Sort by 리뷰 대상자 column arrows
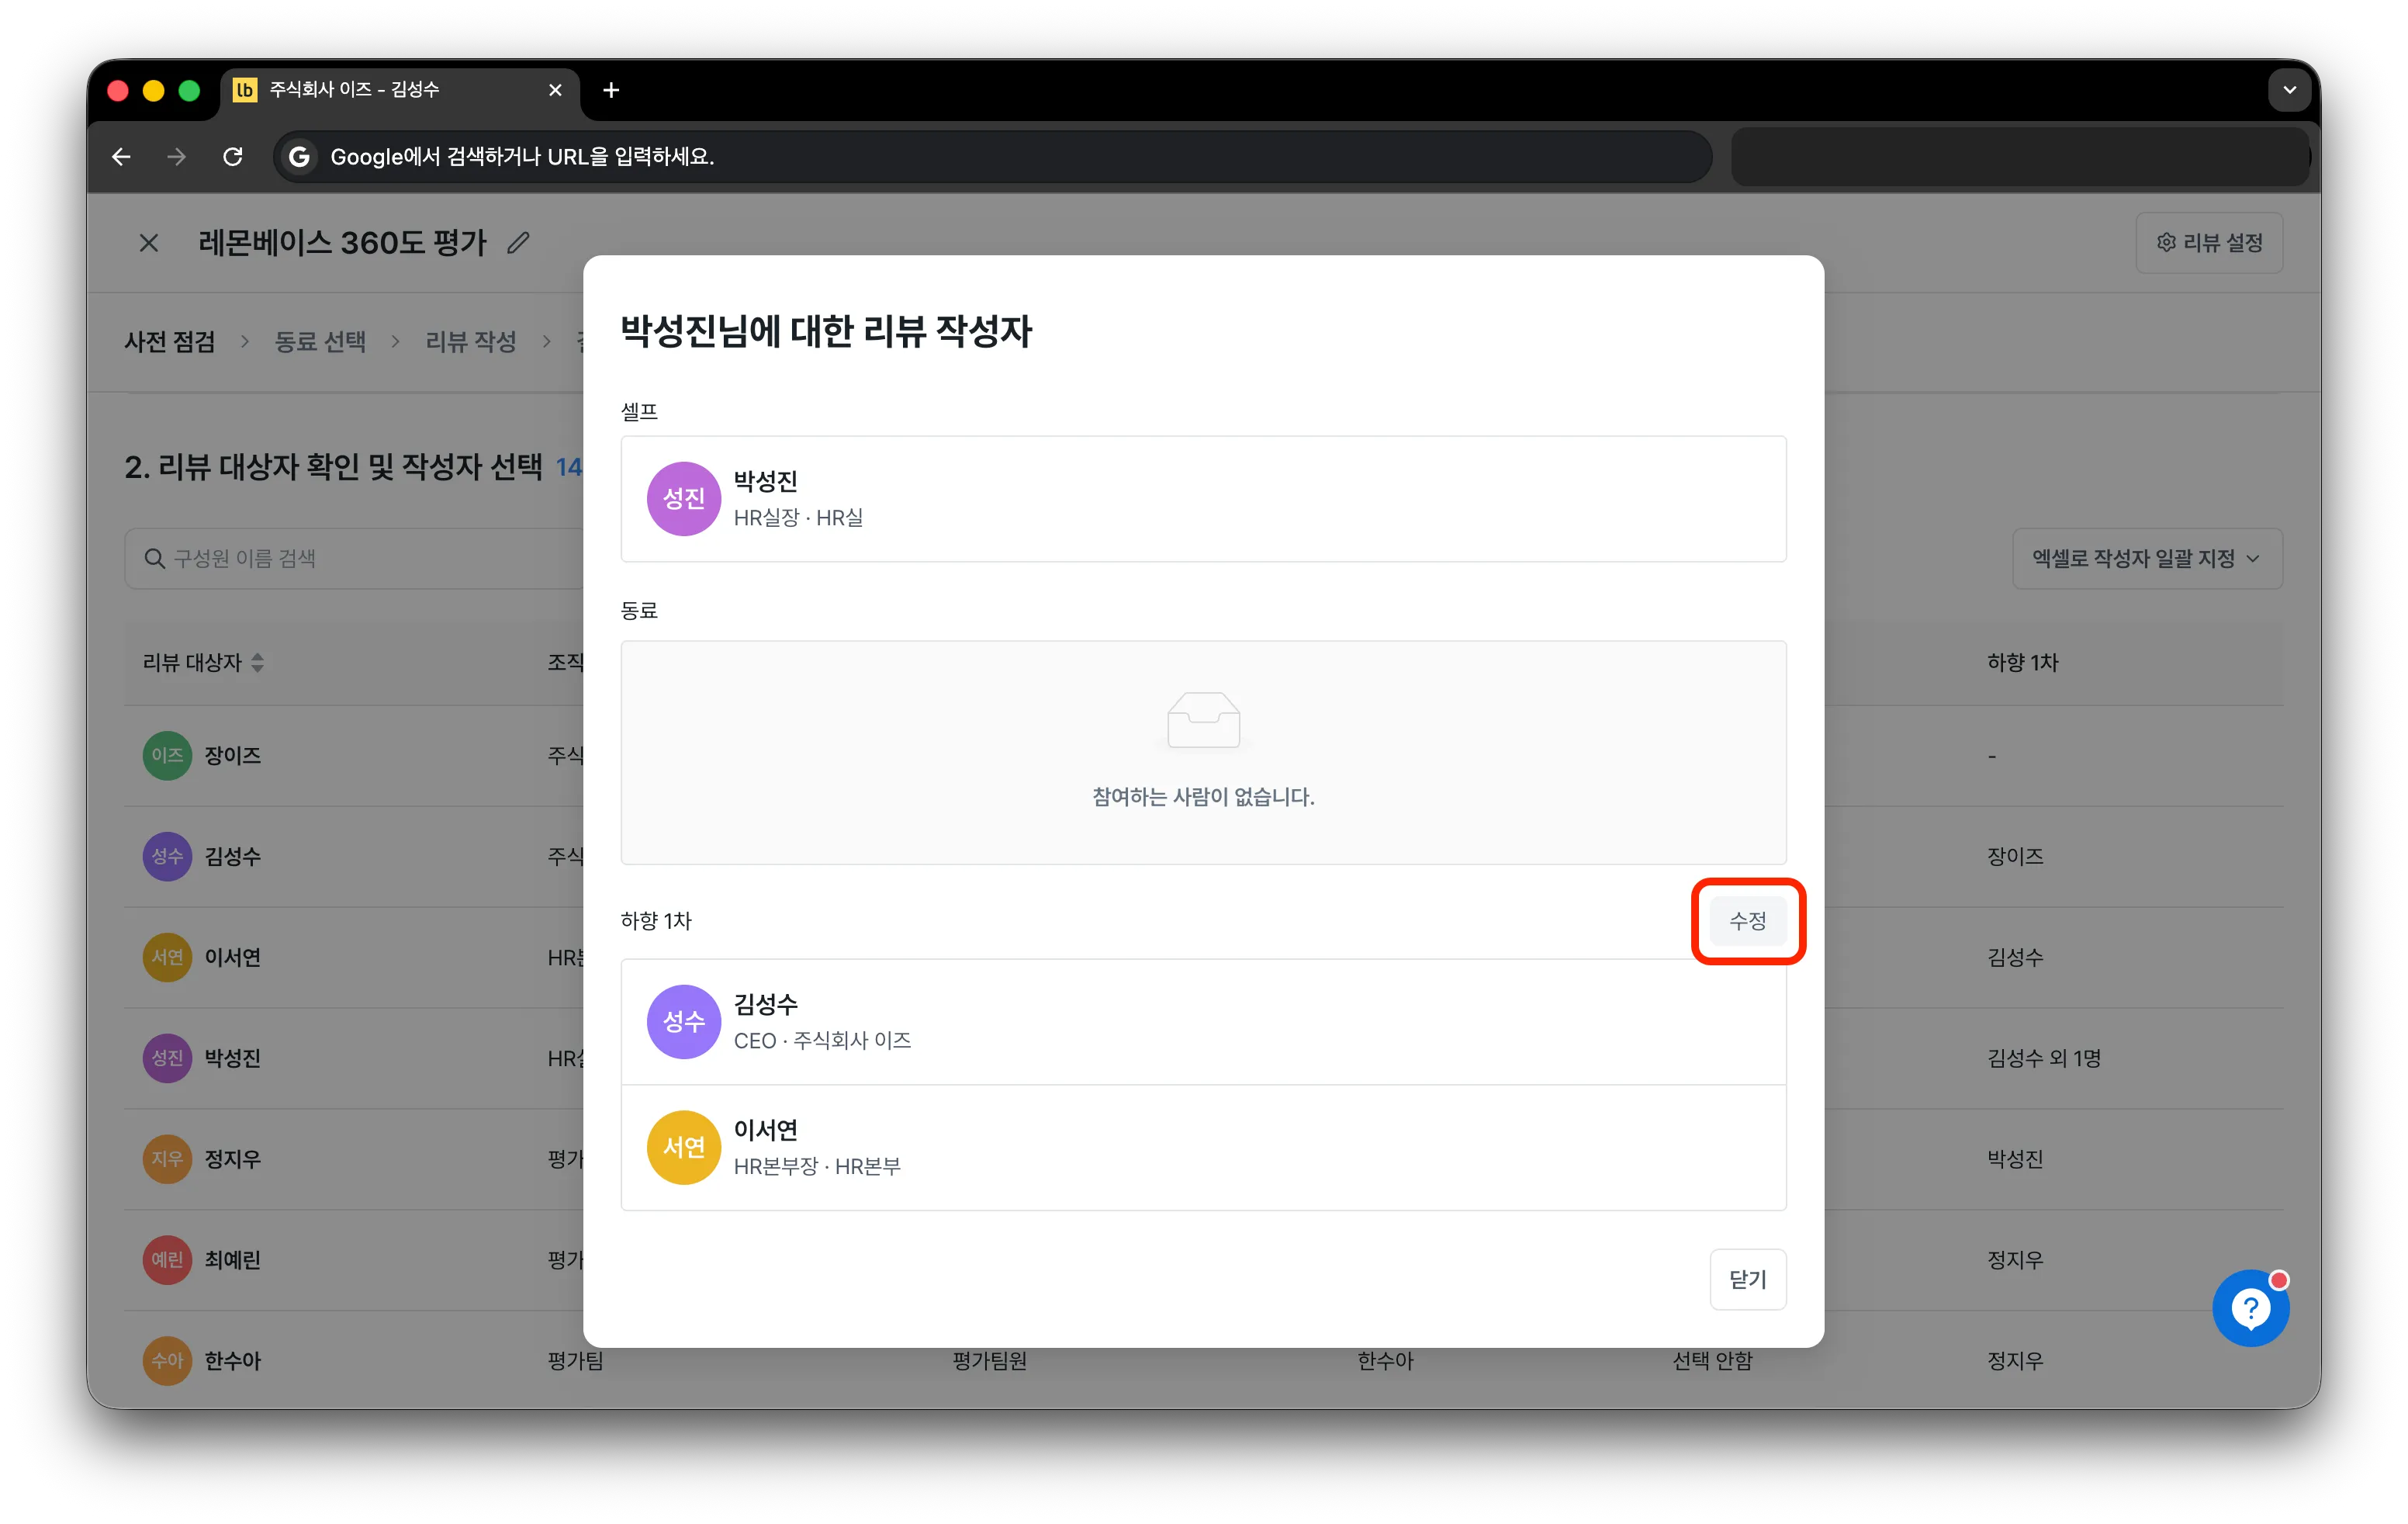 (257, 662)
